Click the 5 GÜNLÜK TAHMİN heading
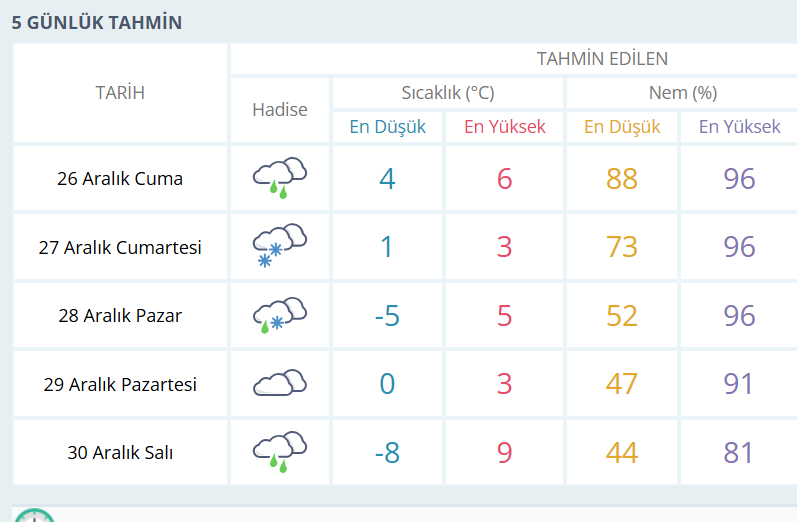 (97, 22)
